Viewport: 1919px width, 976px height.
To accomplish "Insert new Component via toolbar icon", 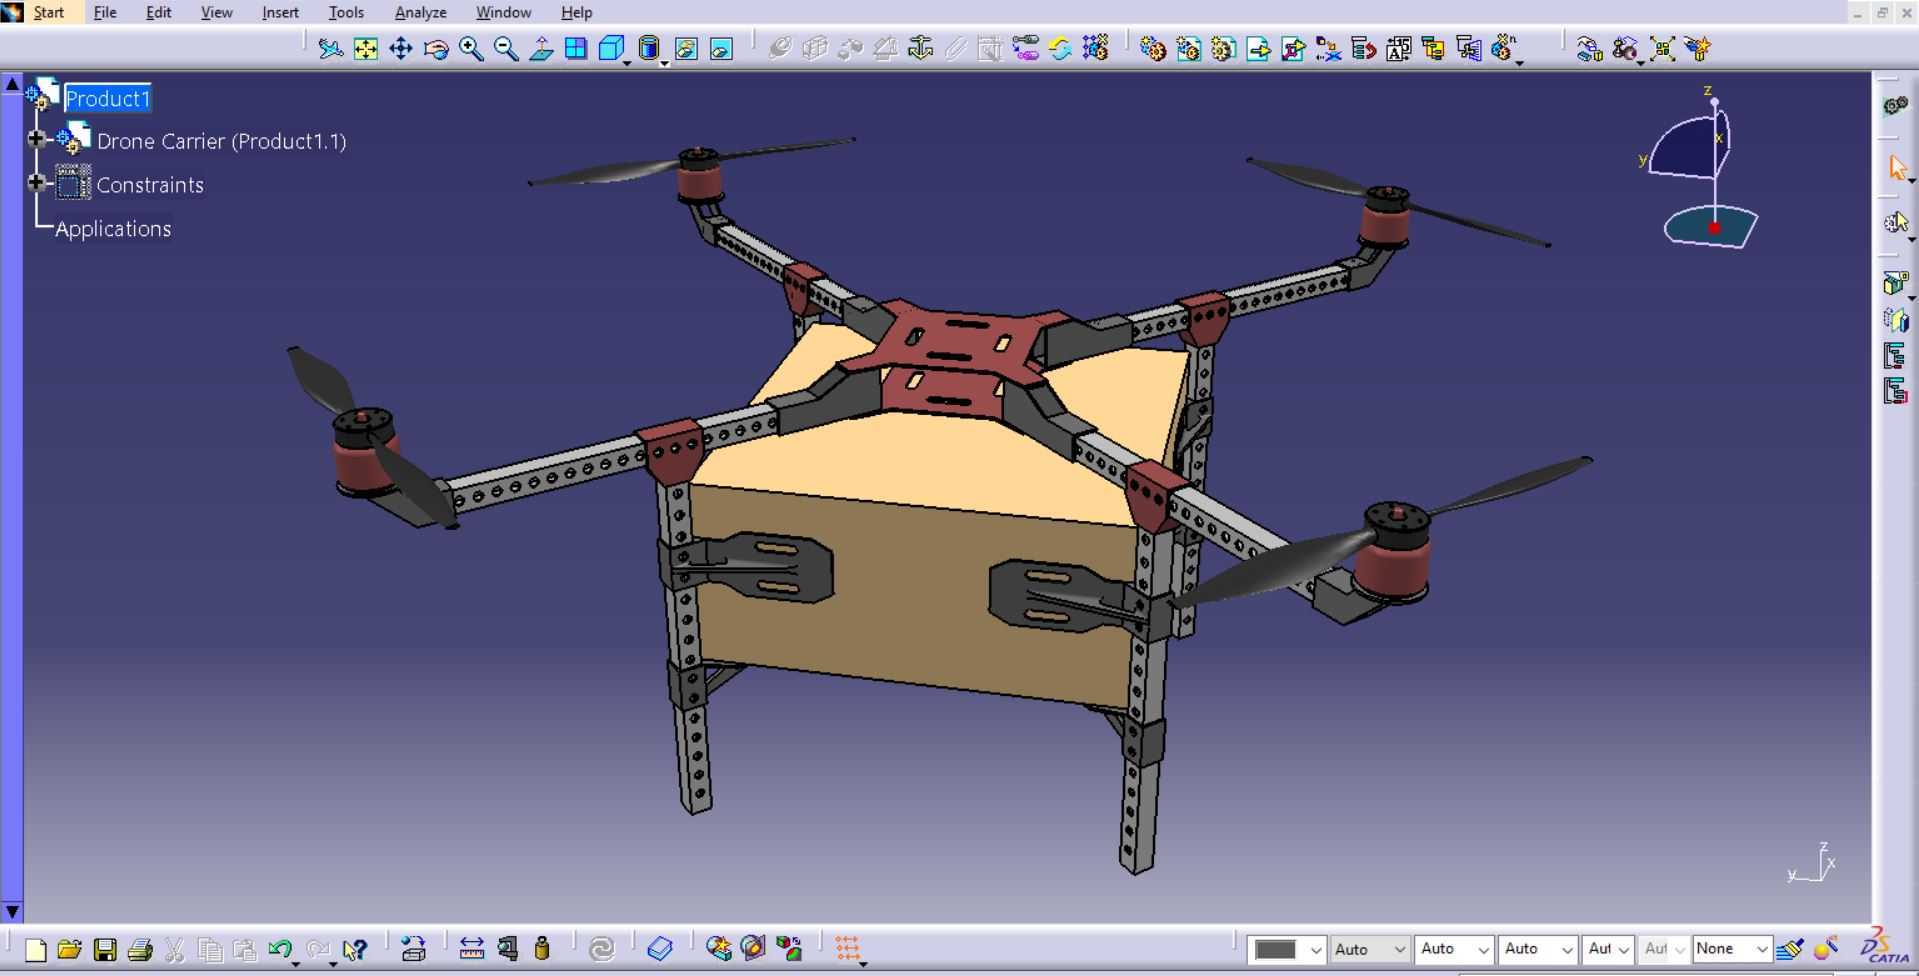I will pos(1153,48).
